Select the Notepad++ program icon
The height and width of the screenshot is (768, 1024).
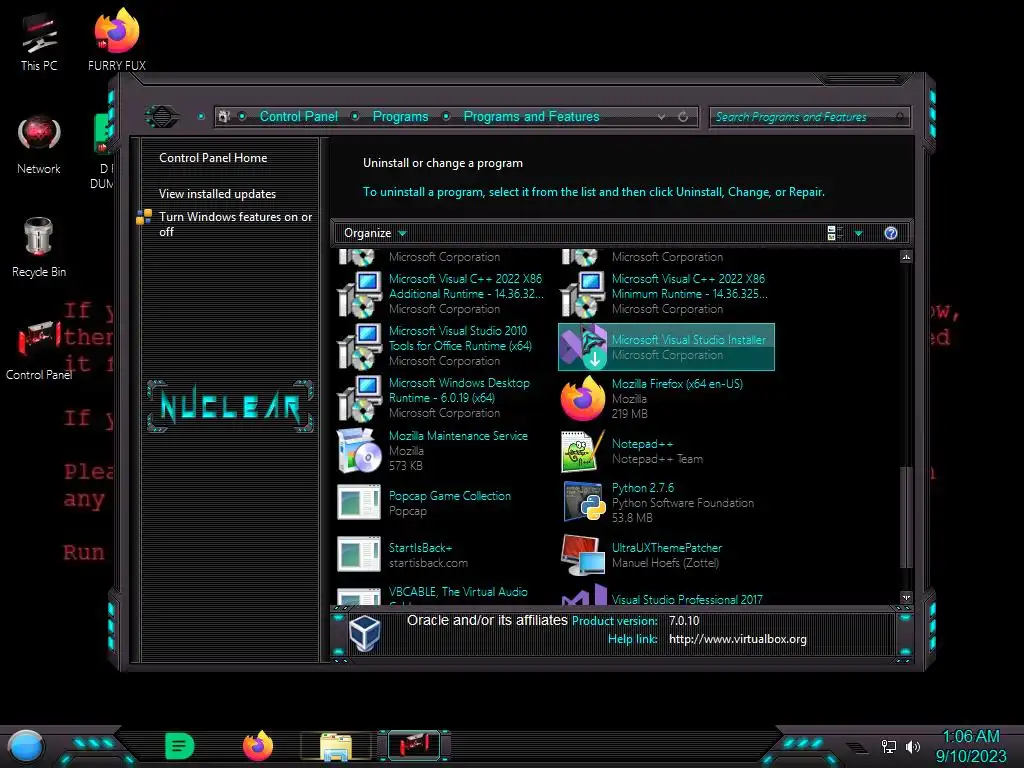click(x=583, y=451)
